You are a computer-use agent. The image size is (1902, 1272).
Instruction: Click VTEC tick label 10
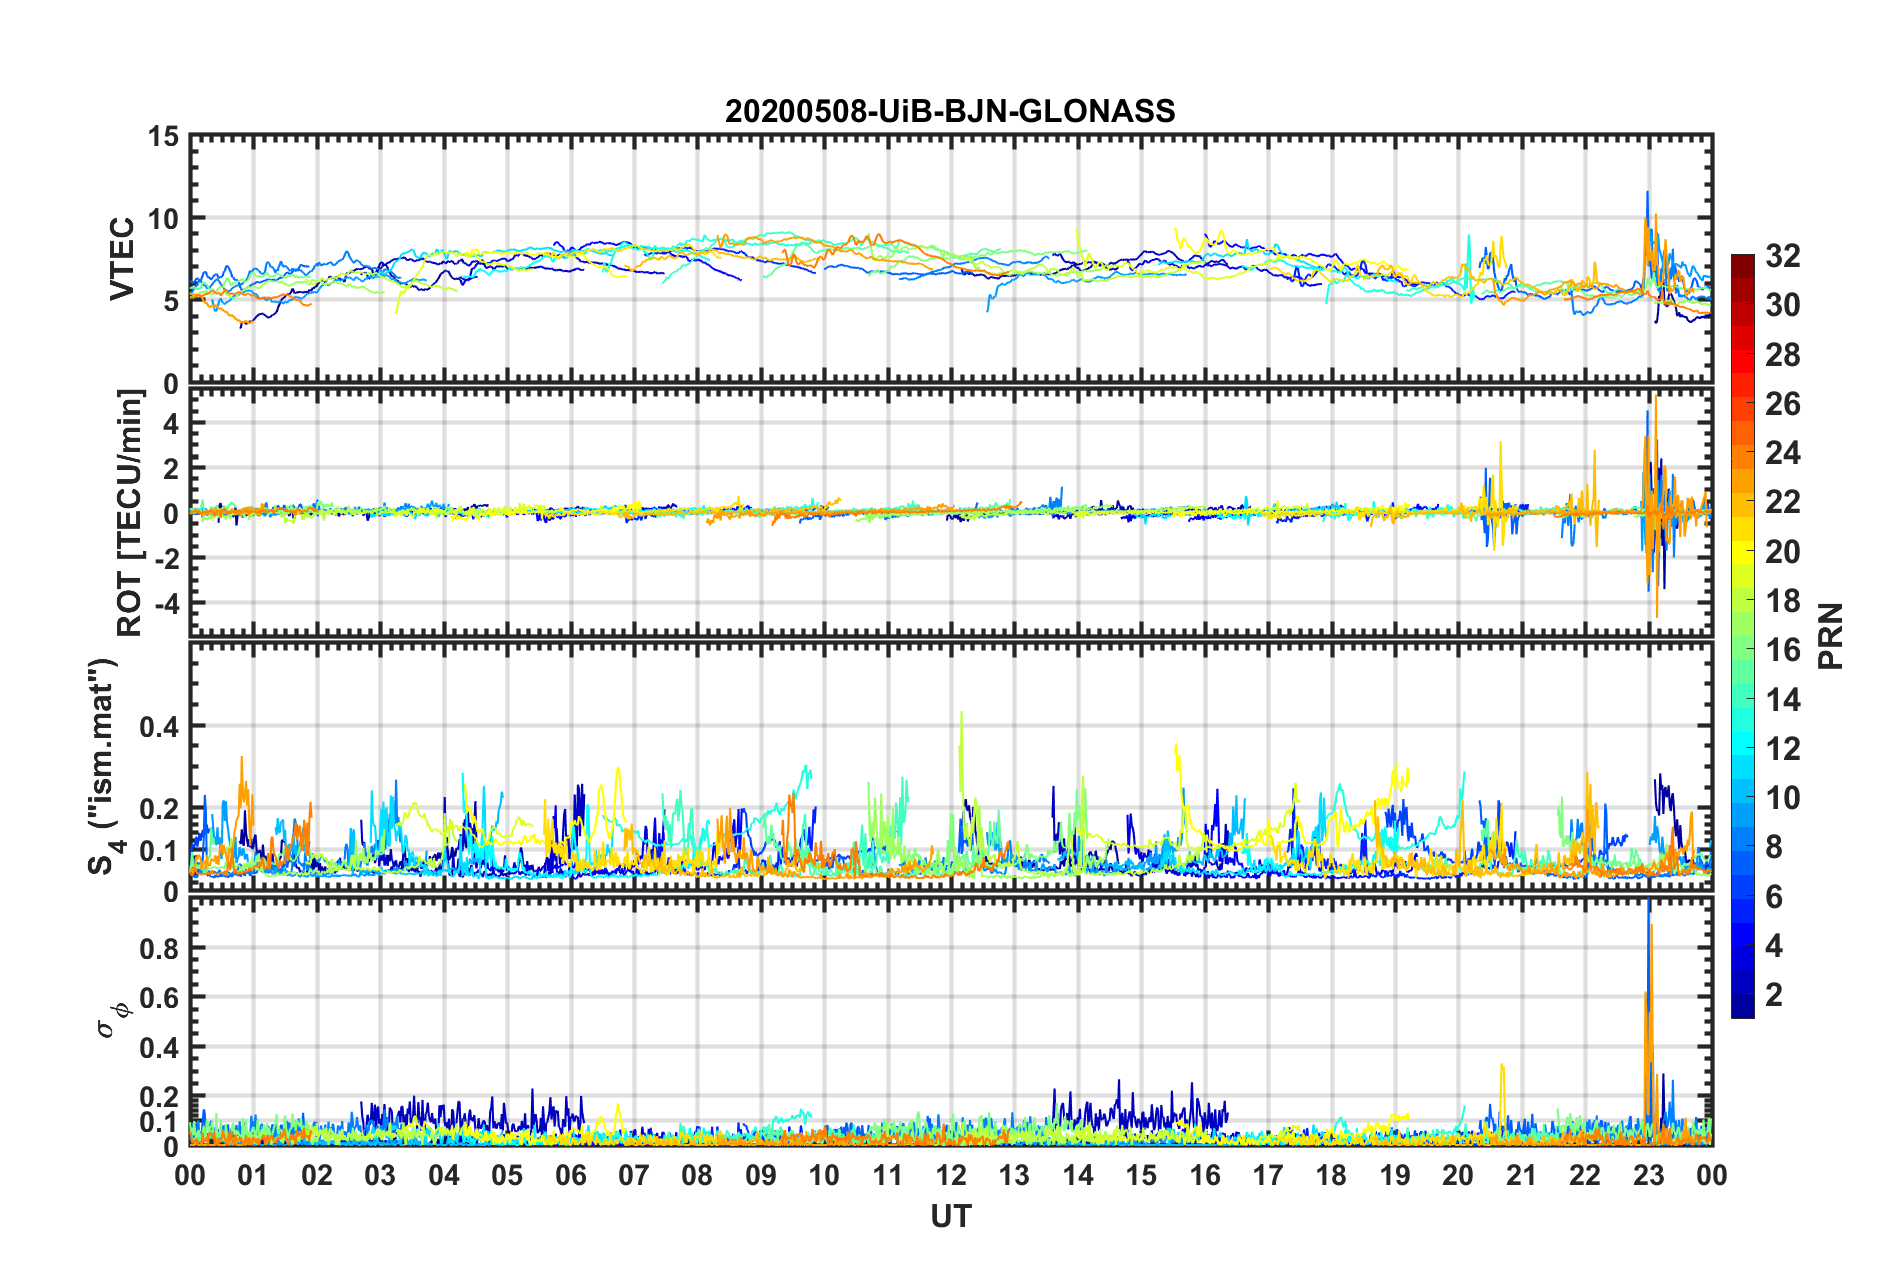coord(163,219)
